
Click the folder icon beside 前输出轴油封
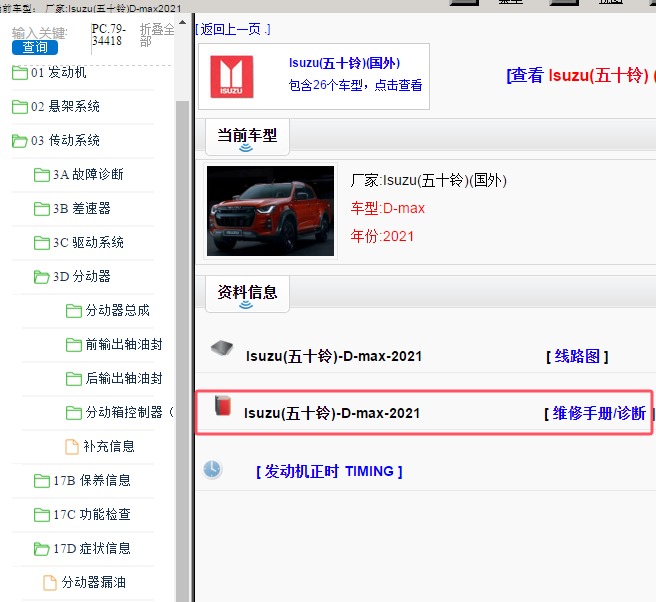point(74,345)
